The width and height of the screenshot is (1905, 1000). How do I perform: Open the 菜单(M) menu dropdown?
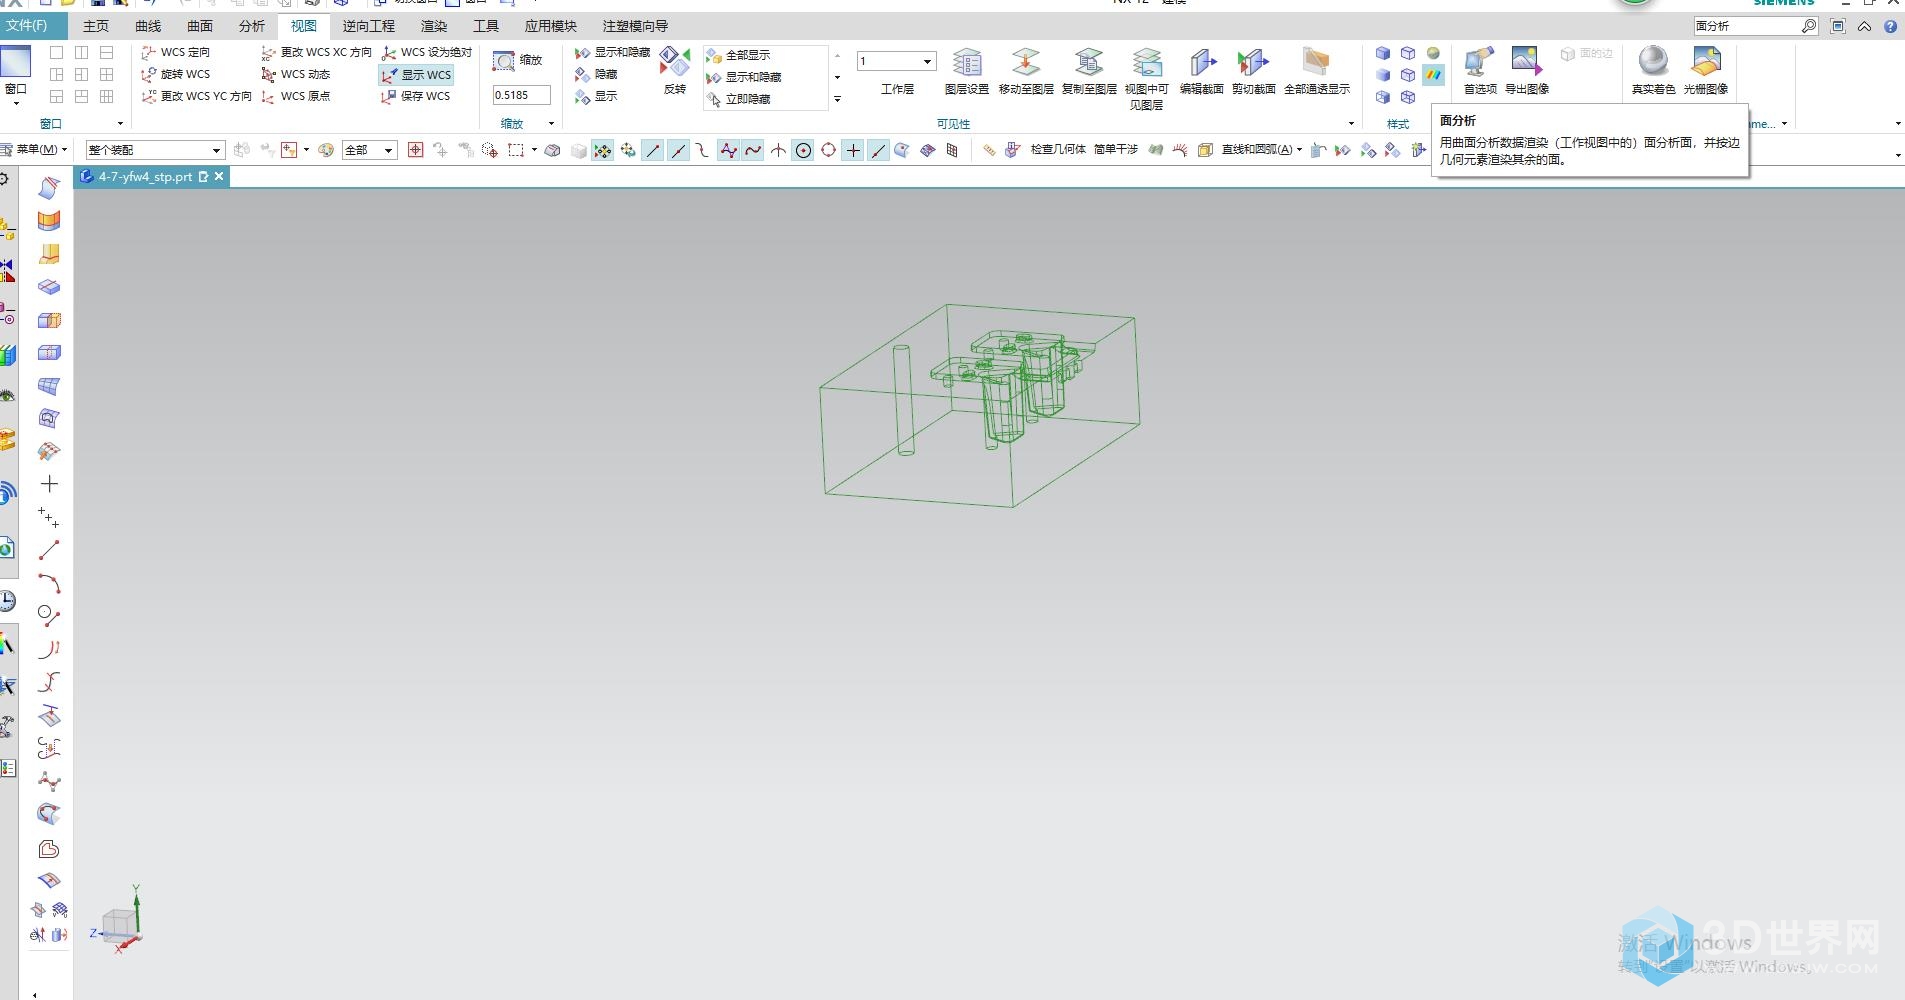[36, 150]
